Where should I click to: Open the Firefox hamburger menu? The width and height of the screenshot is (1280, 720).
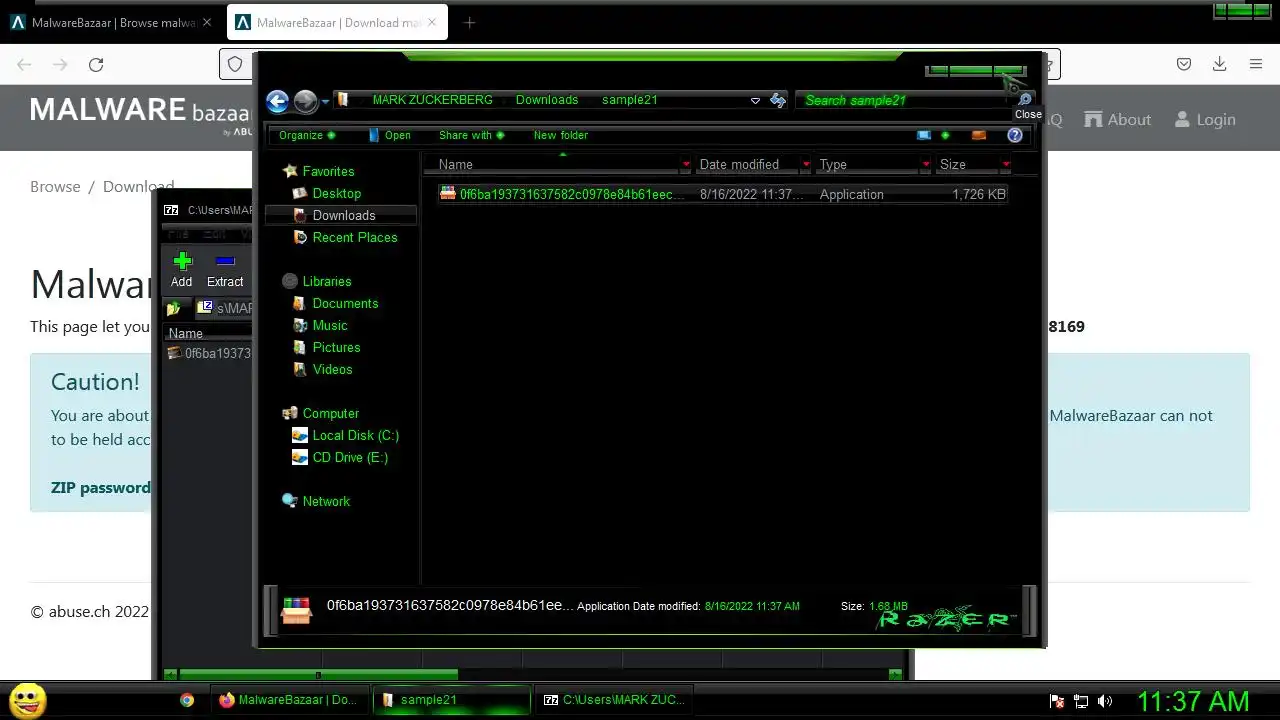point(1256,64)
